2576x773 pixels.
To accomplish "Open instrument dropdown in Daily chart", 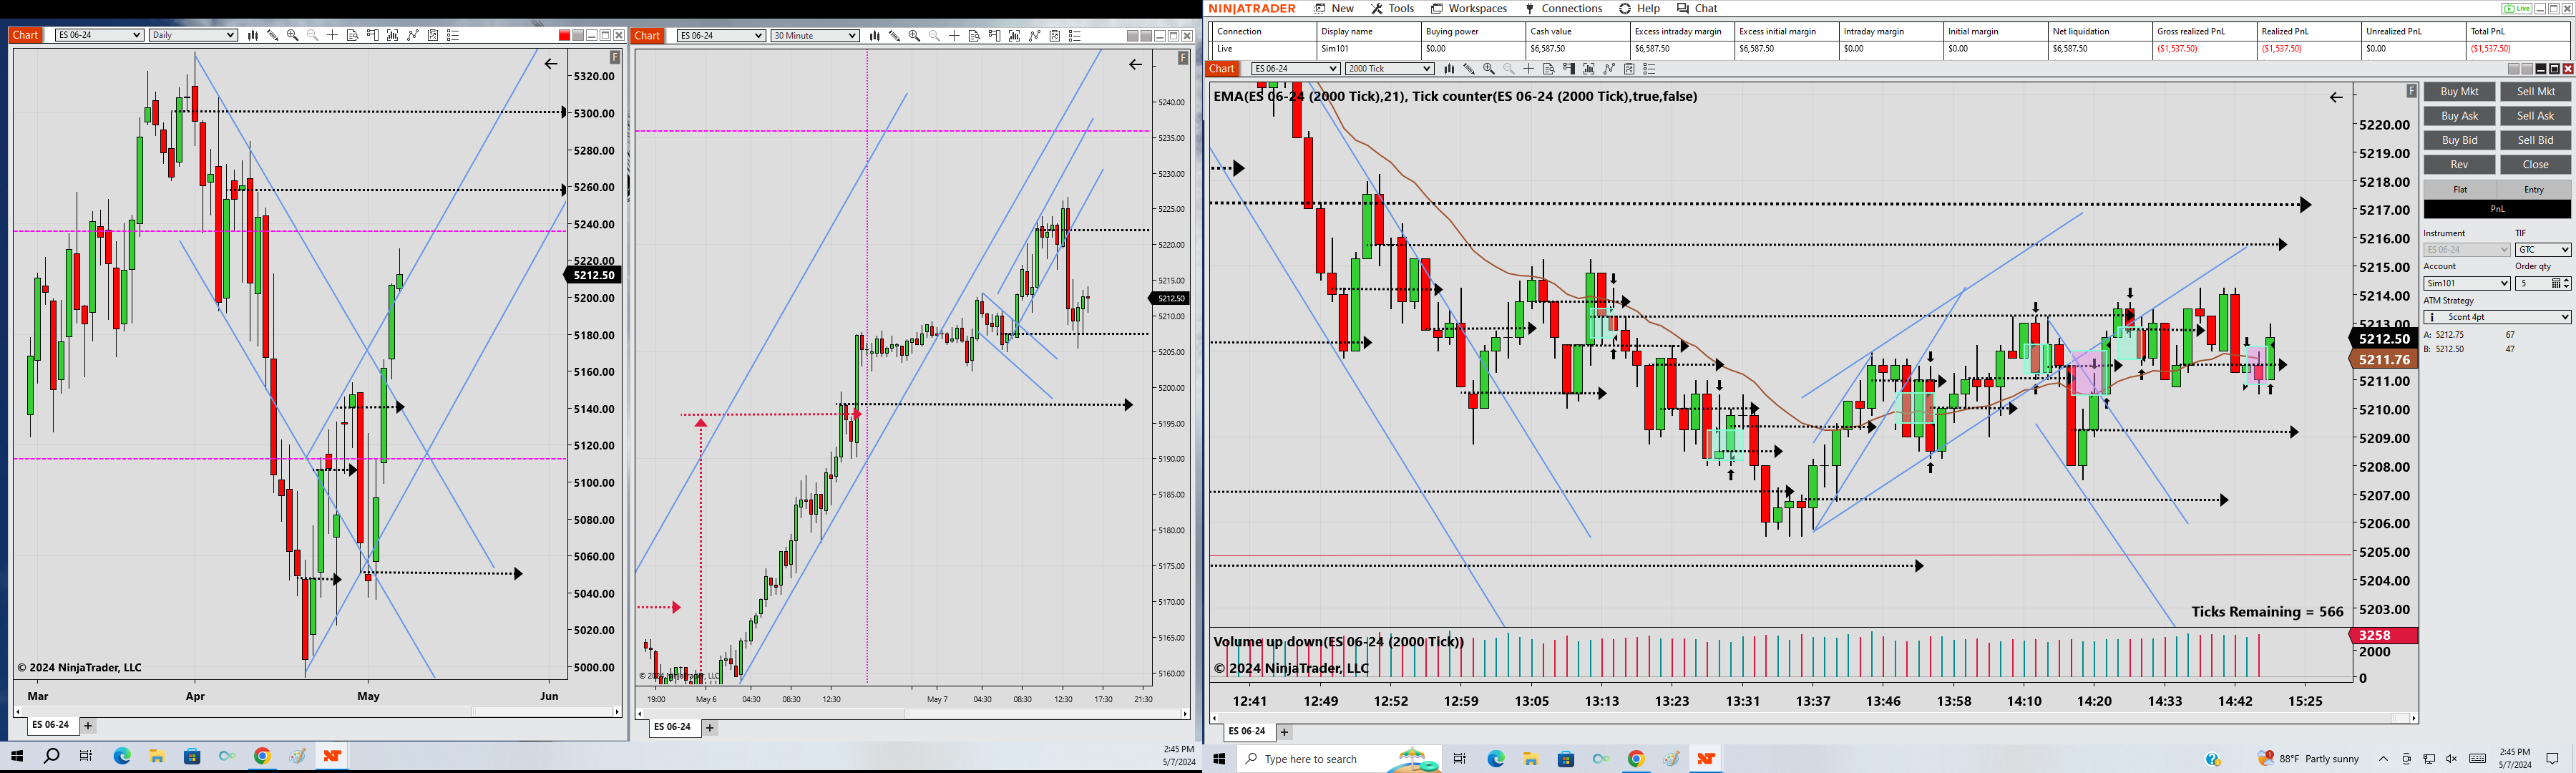I will [99, 35].
